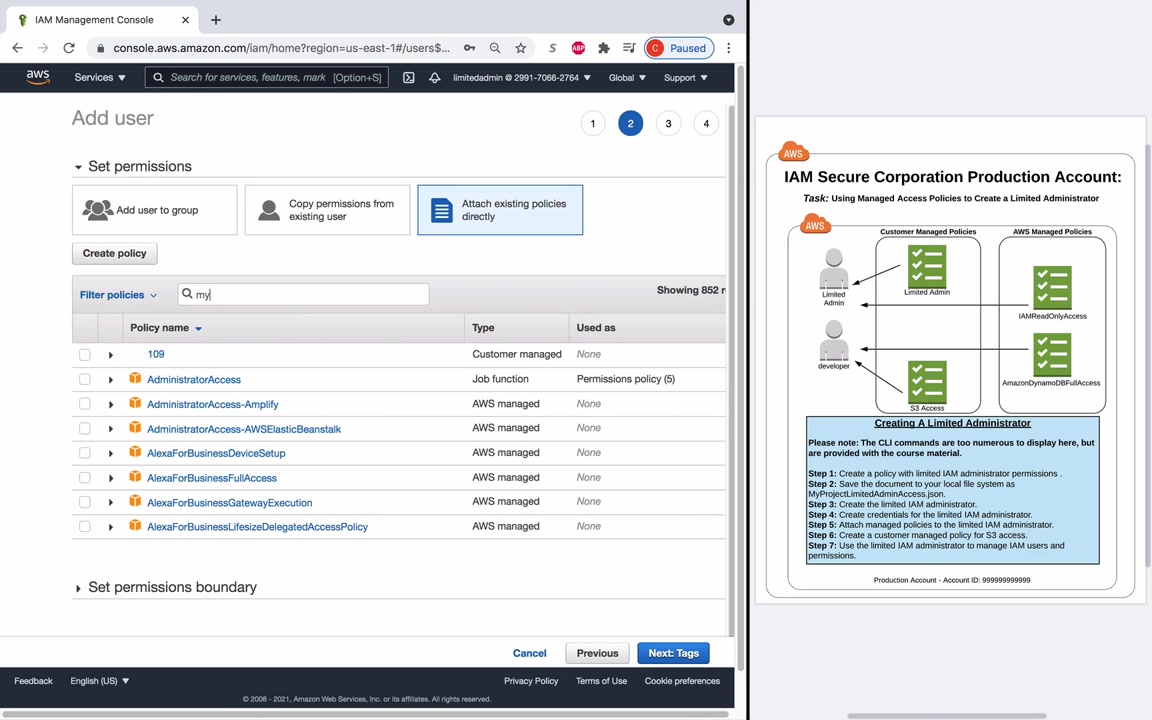Image resolution: width=1152 pixels, height=720 pixels.
Task: Close the IAM Management Console tab
Action: pyautogui.click(x=185, y=20)
